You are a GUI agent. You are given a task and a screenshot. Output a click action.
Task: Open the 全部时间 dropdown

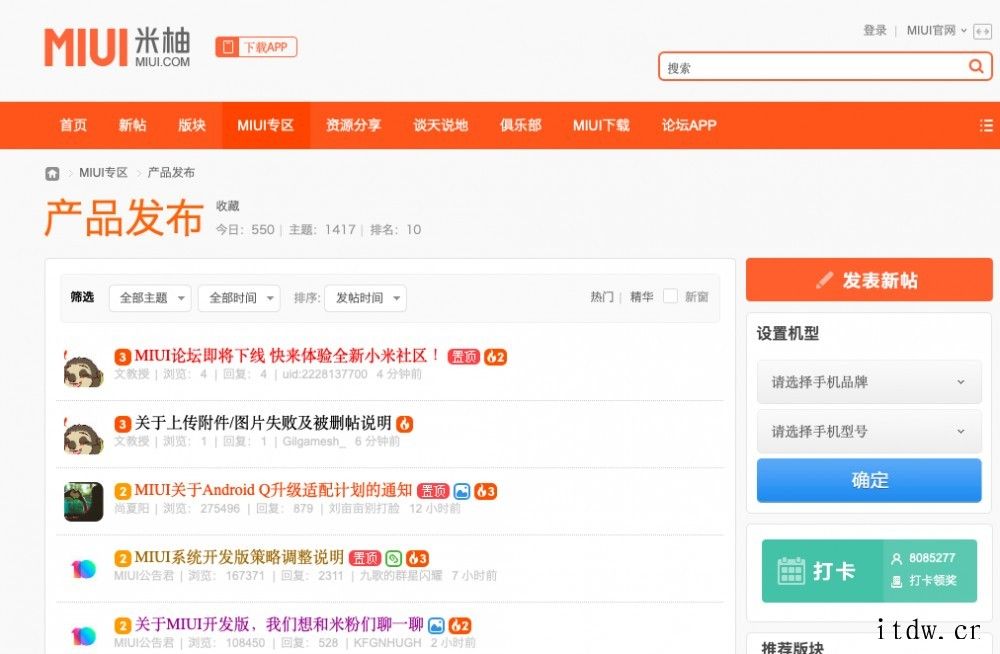(238, 298)
